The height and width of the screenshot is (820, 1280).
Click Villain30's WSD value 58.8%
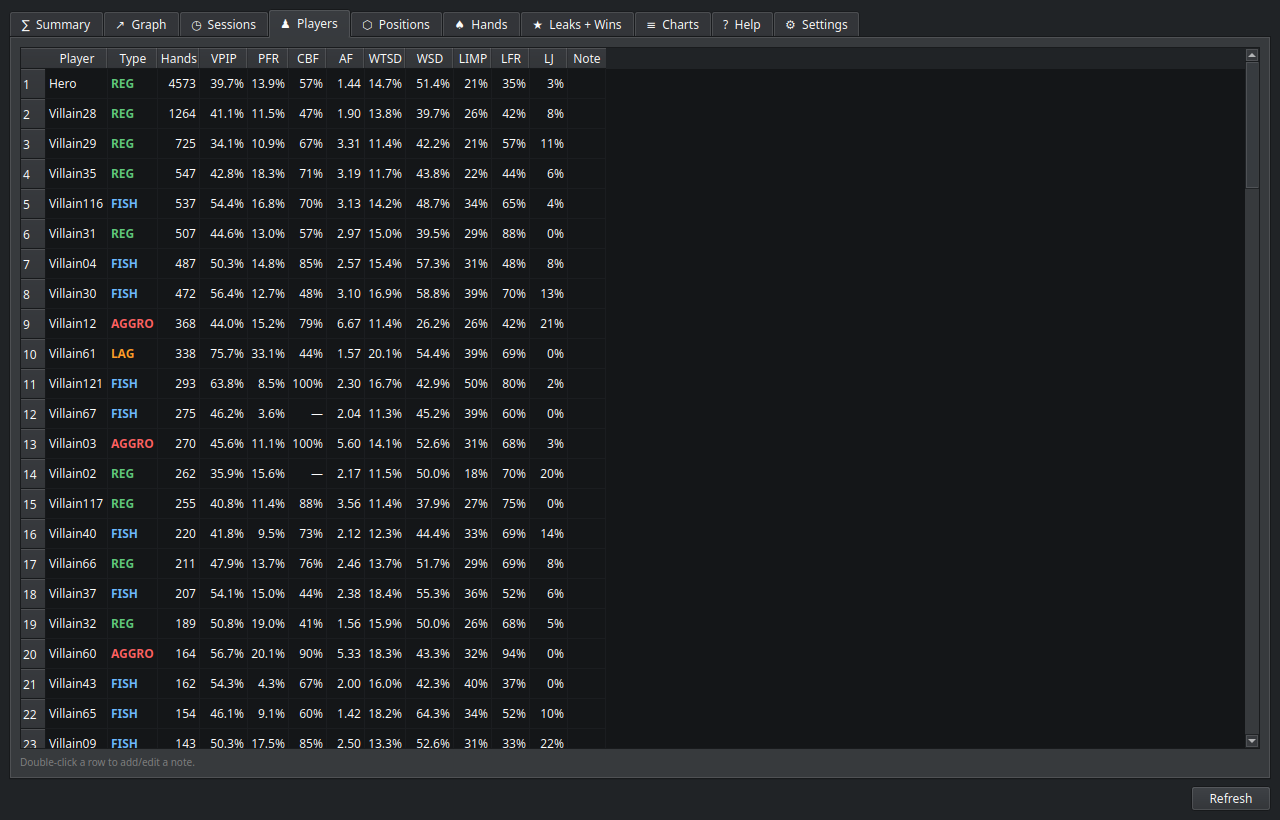tap(433, 294)
